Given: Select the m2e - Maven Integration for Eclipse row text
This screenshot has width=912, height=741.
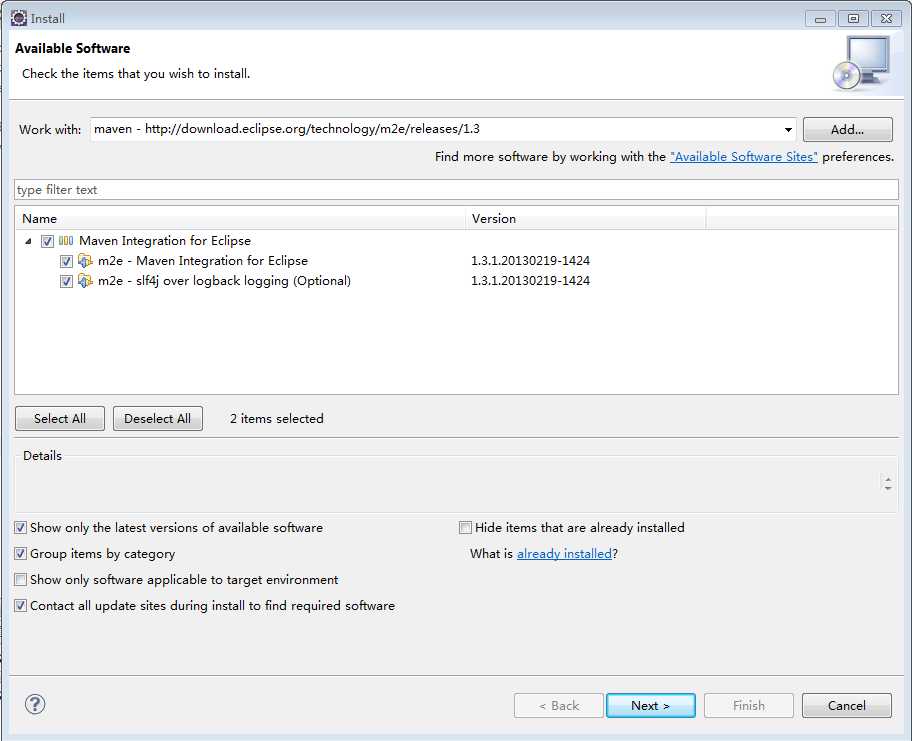Looking at the screenshot, I should [x=203, y=261].
